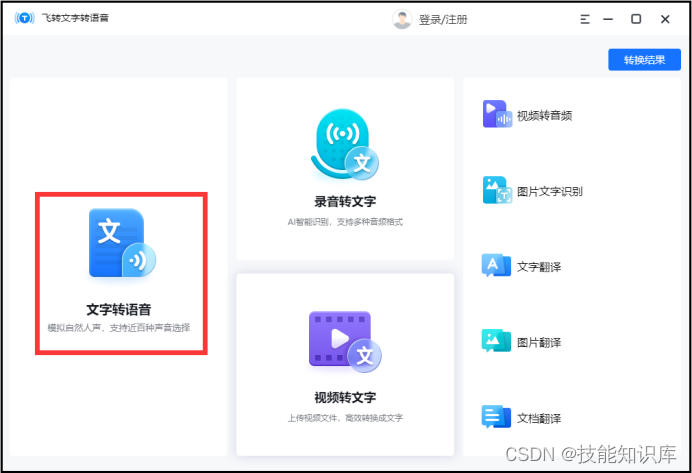Click the 视频转文字 title text

tap(345, 398)
